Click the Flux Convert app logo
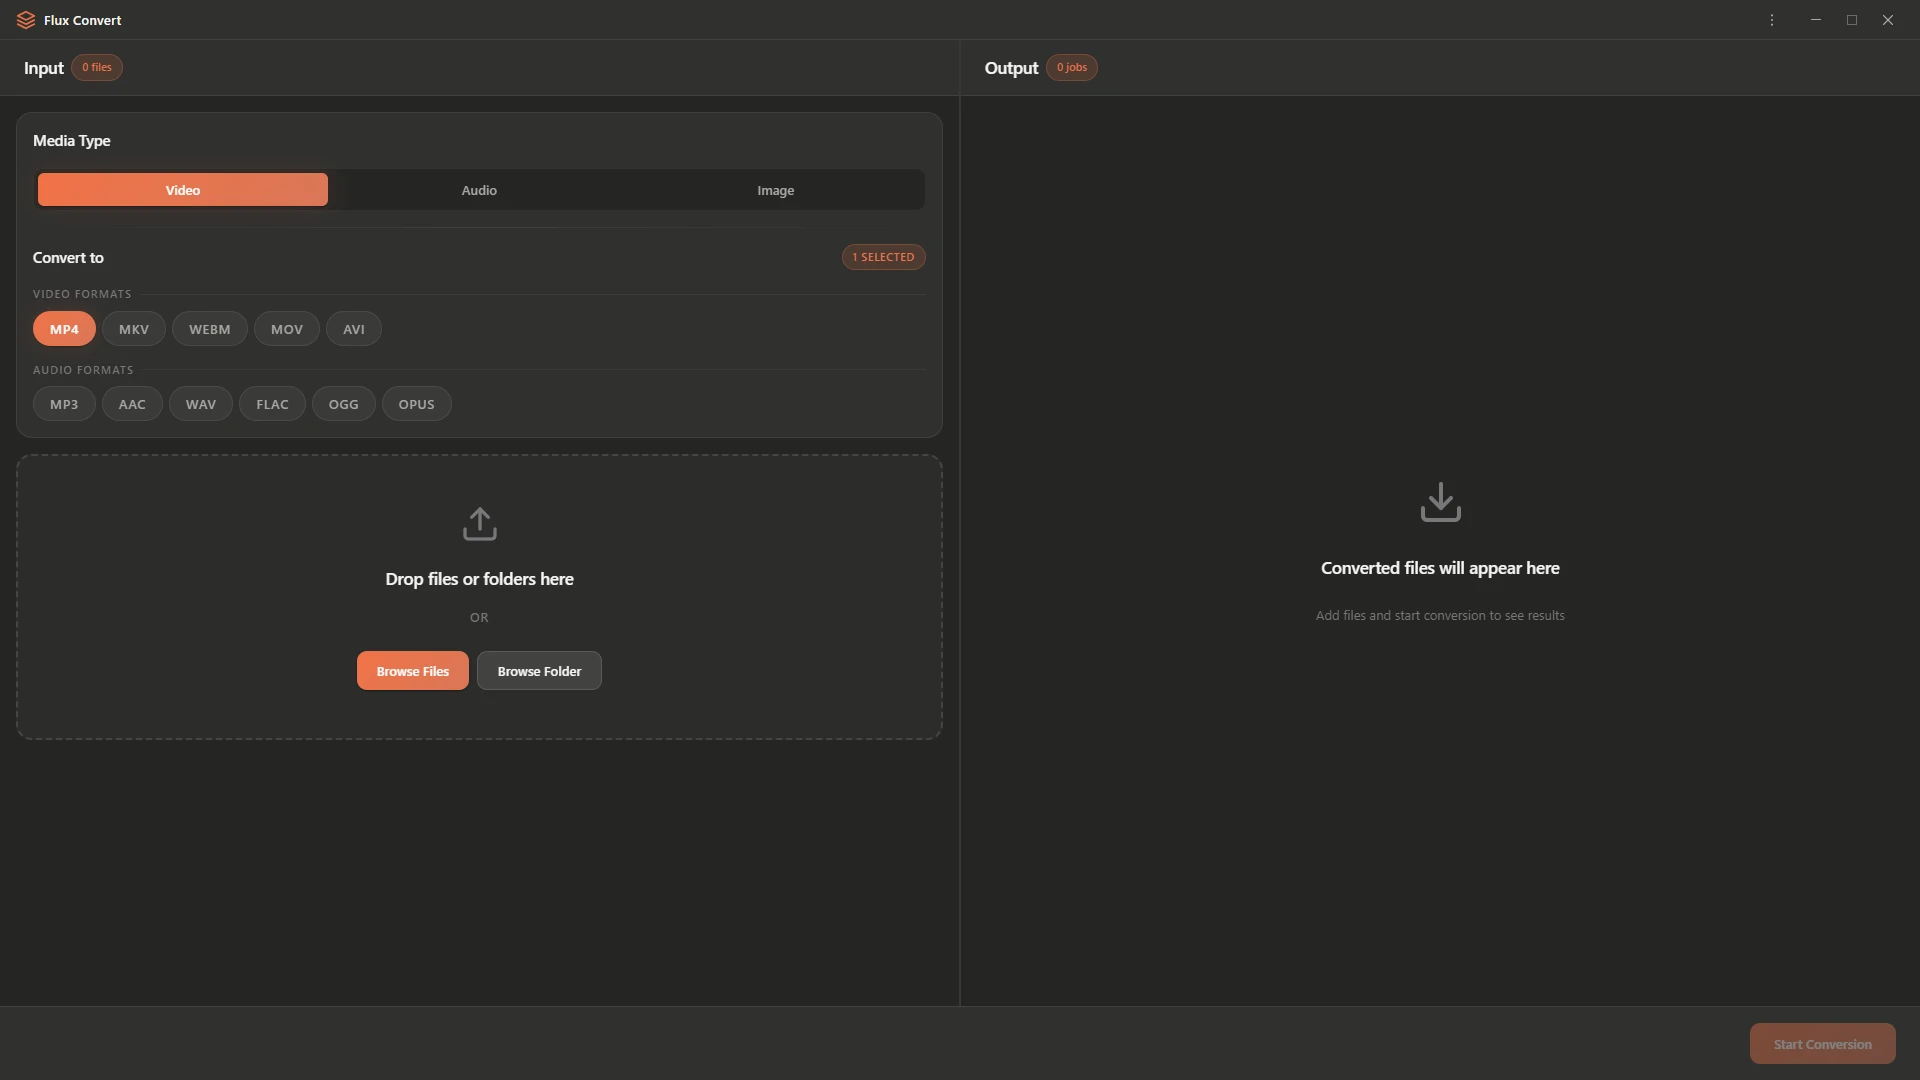The width and height of the screenshot is (1920, 1080). coord(25,20)
